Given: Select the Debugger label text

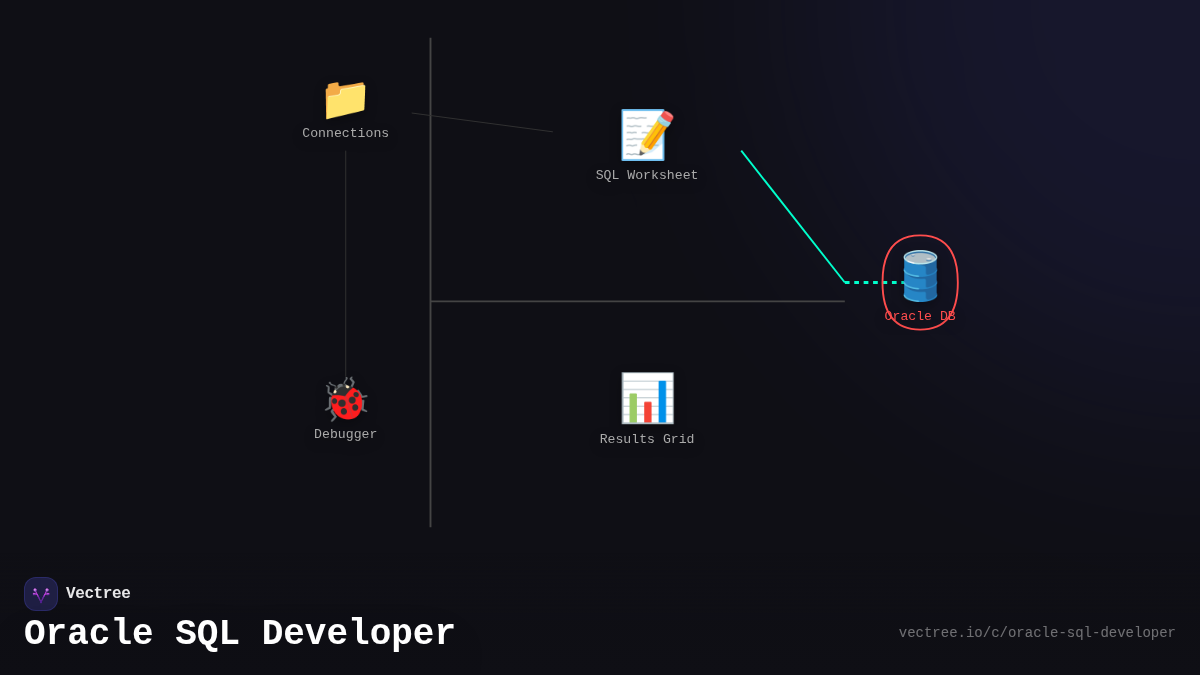Looking at the screenshot, I should 345,433.
